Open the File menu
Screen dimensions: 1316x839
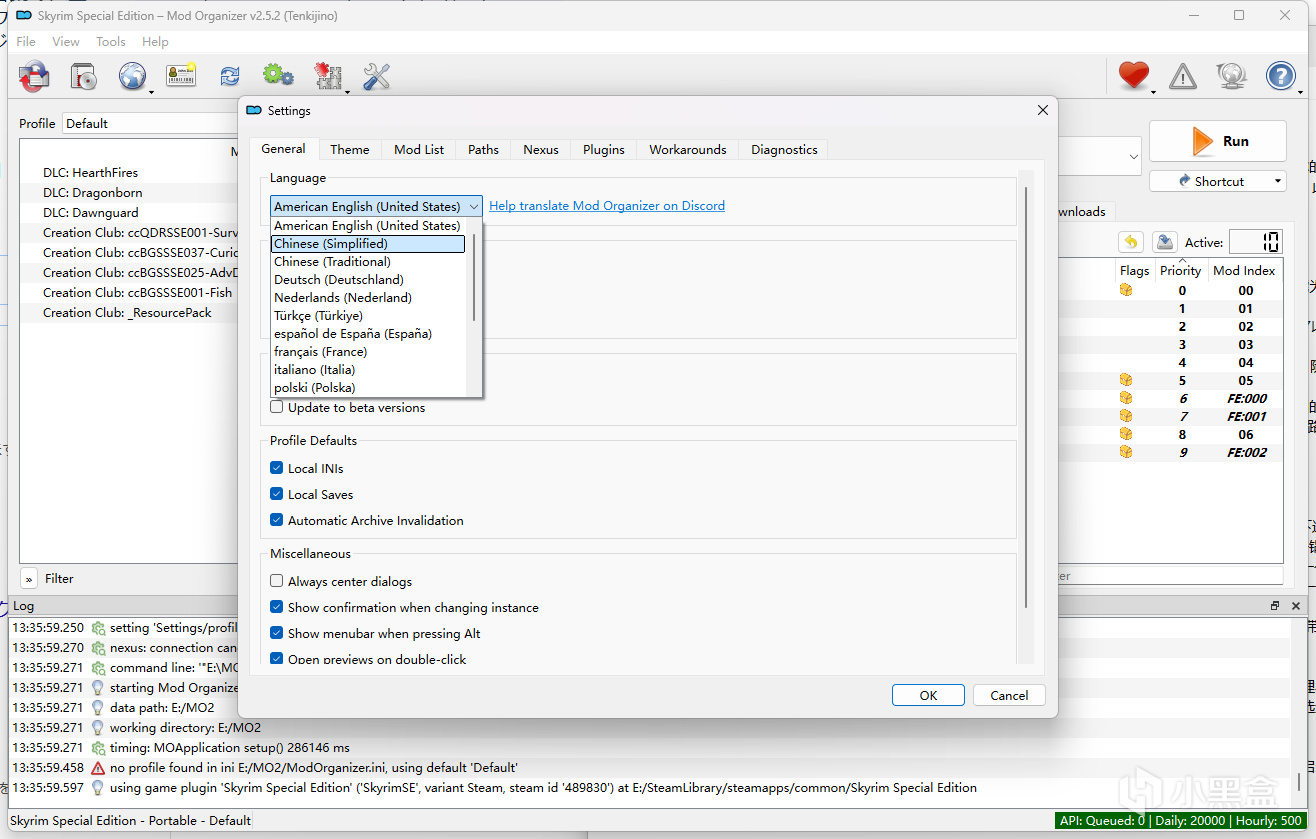click(26, 41)
